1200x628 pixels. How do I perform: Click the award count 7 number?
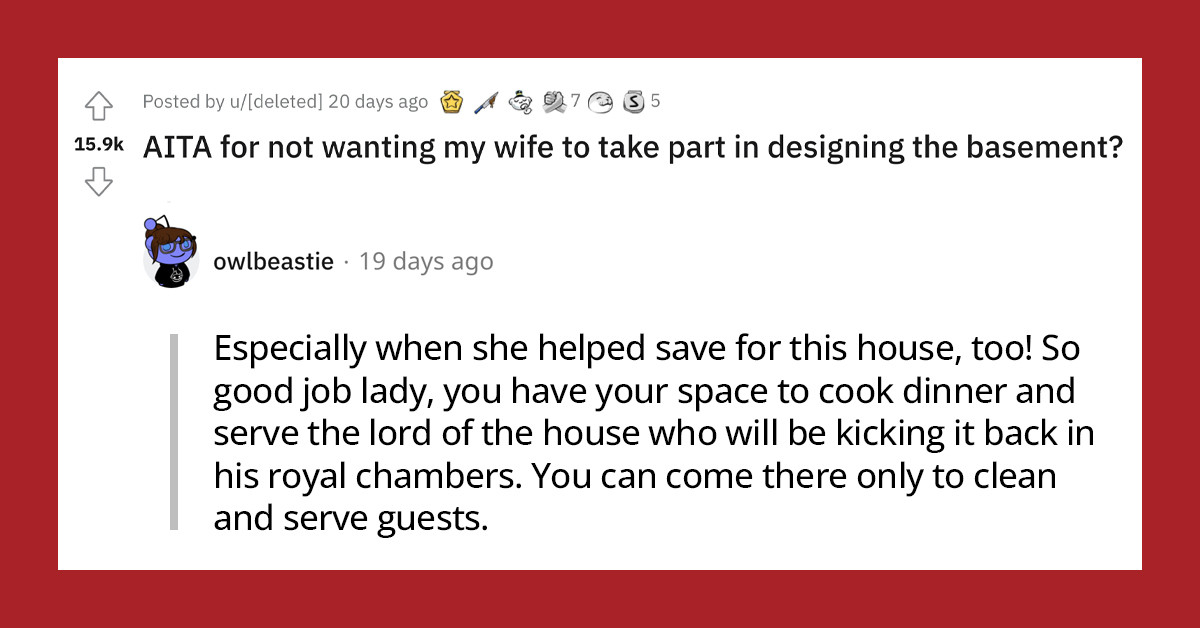[575, 101]
